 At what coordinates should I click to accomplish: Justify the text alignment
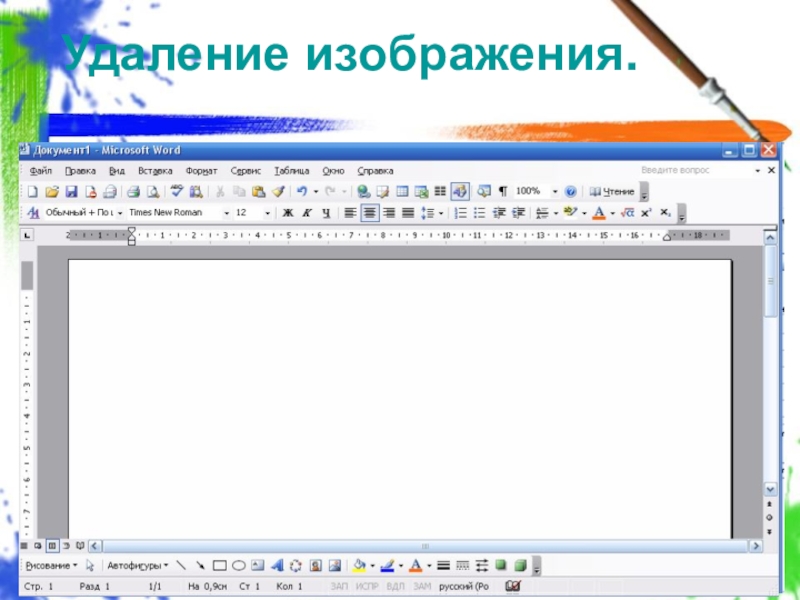[x=408, y=213]
